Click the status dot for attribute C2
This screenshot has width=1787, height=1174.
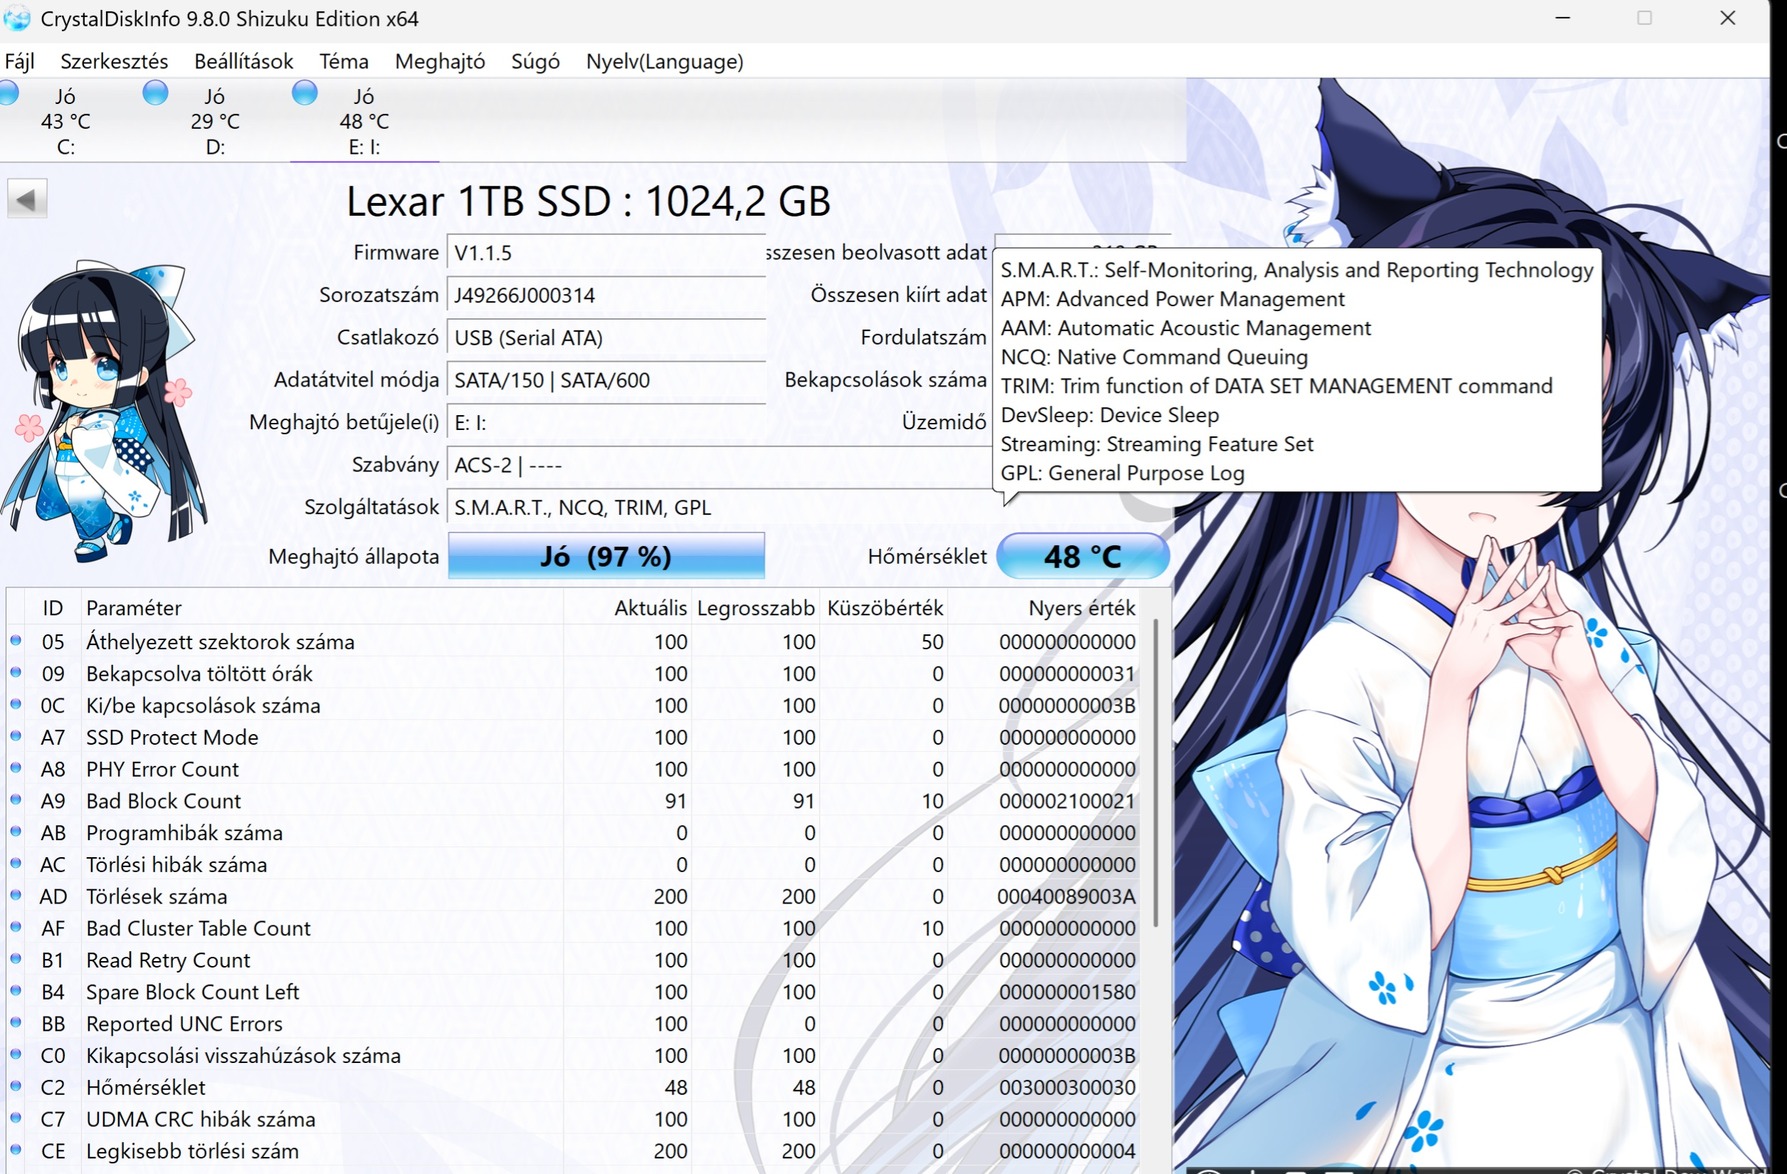tap(16, 1086)
